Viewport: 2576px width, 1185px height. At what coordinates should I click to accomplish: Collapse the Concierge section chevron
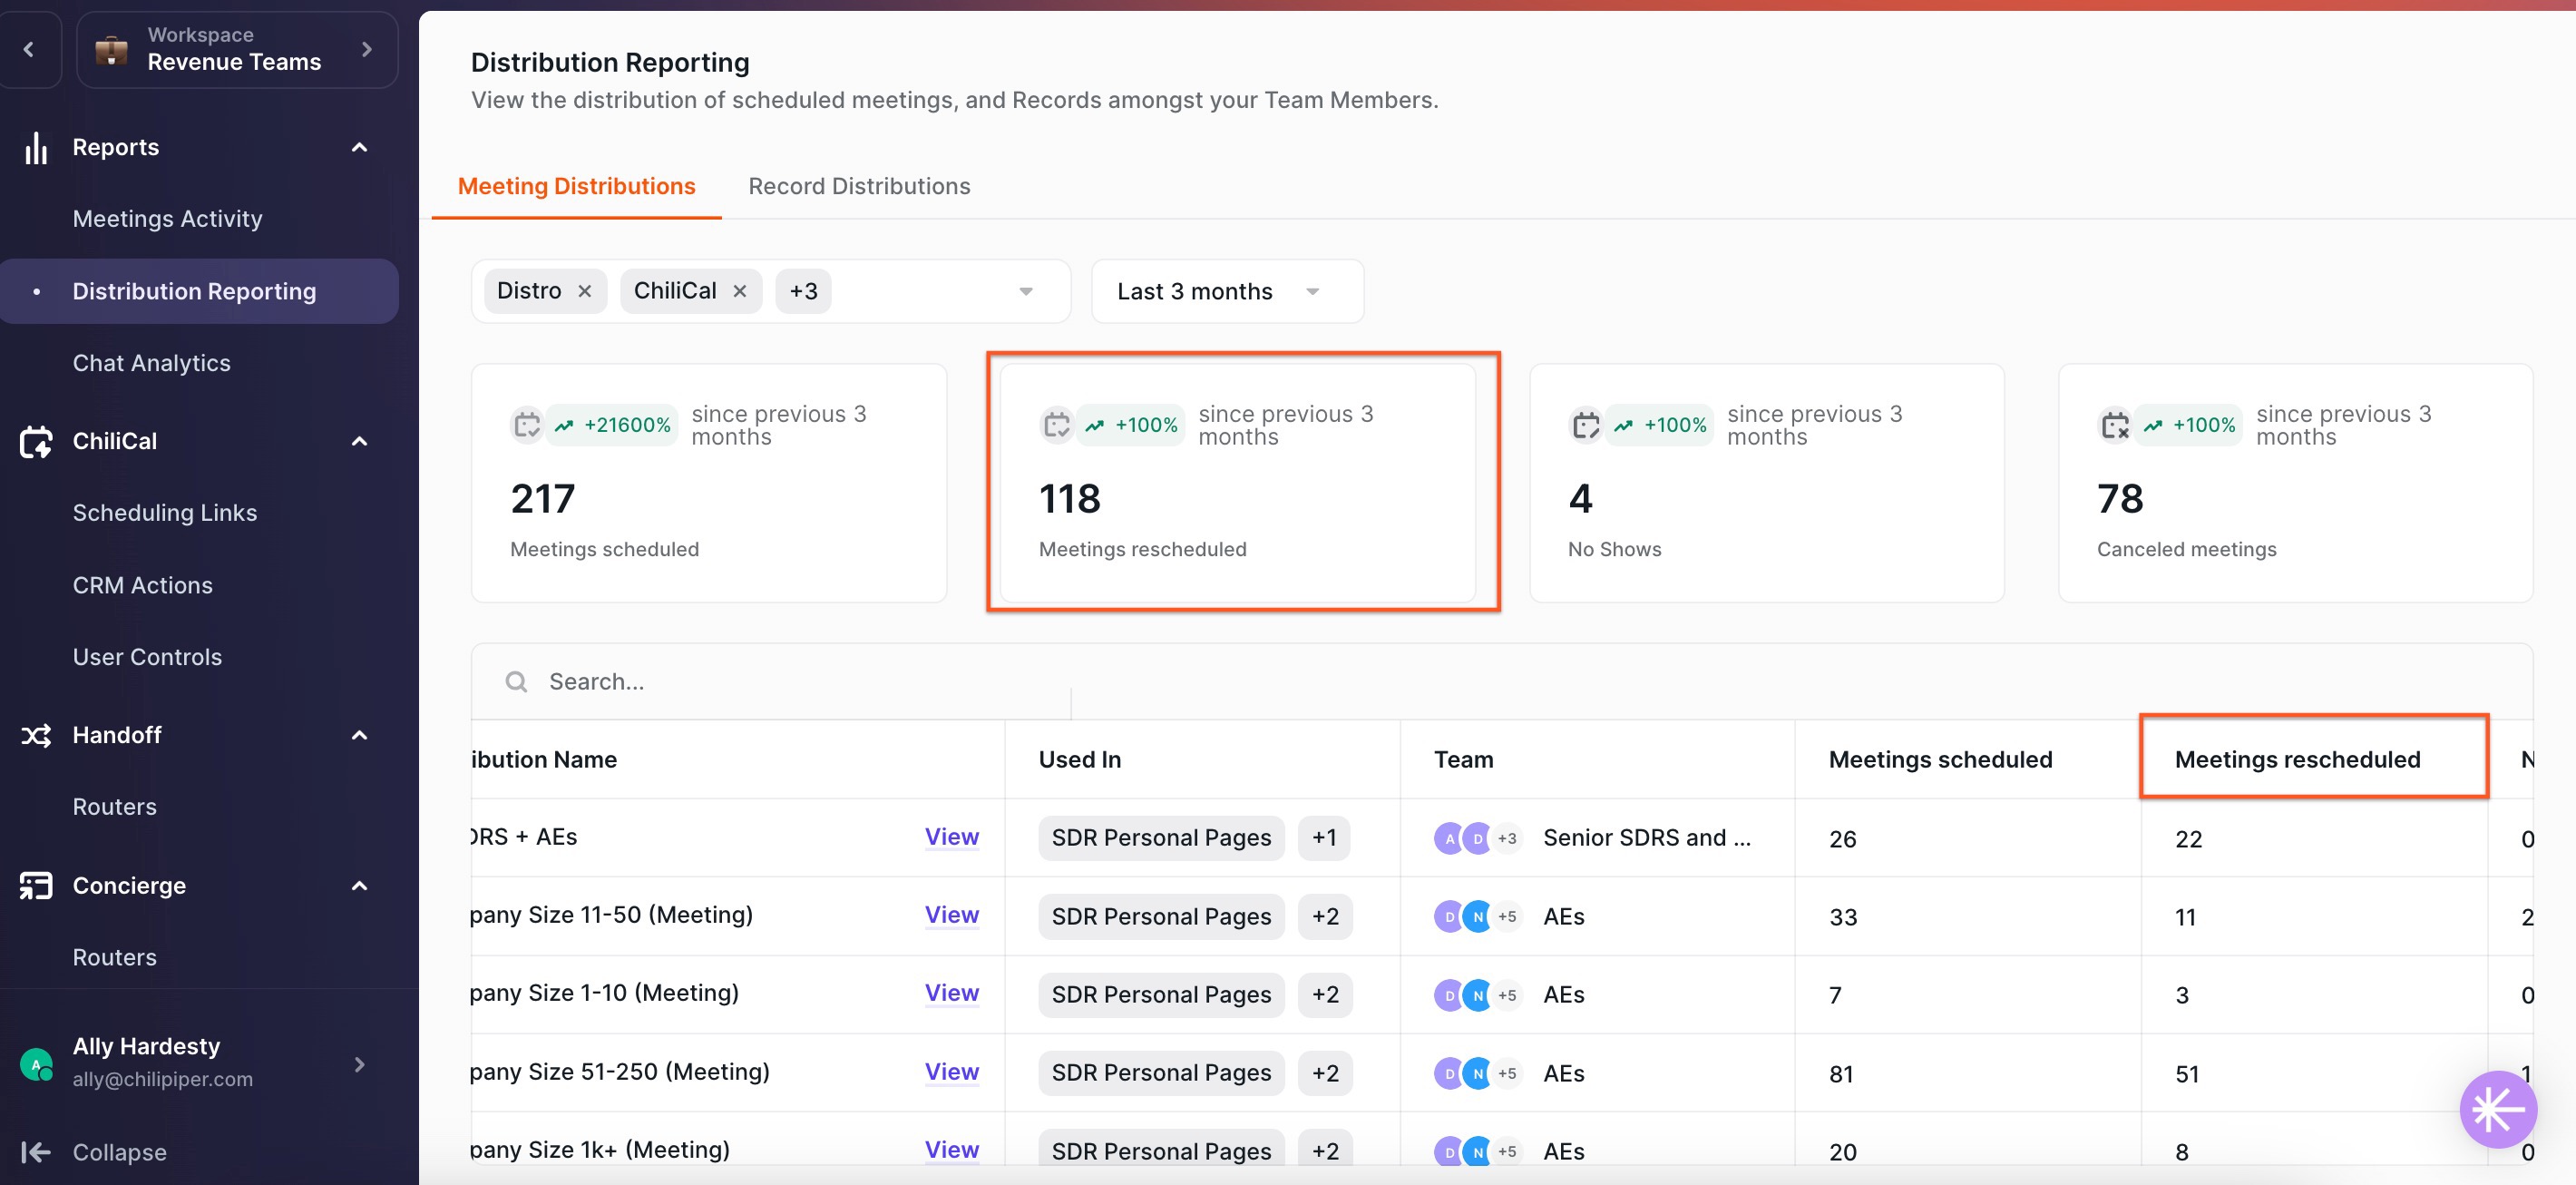point(360,886)
